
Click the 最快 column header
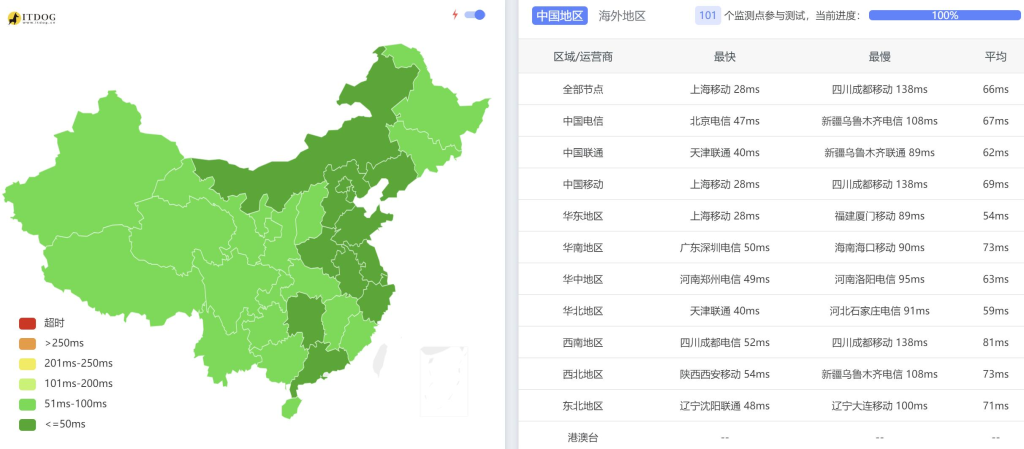pyautogui.click(x=725, y=57)
